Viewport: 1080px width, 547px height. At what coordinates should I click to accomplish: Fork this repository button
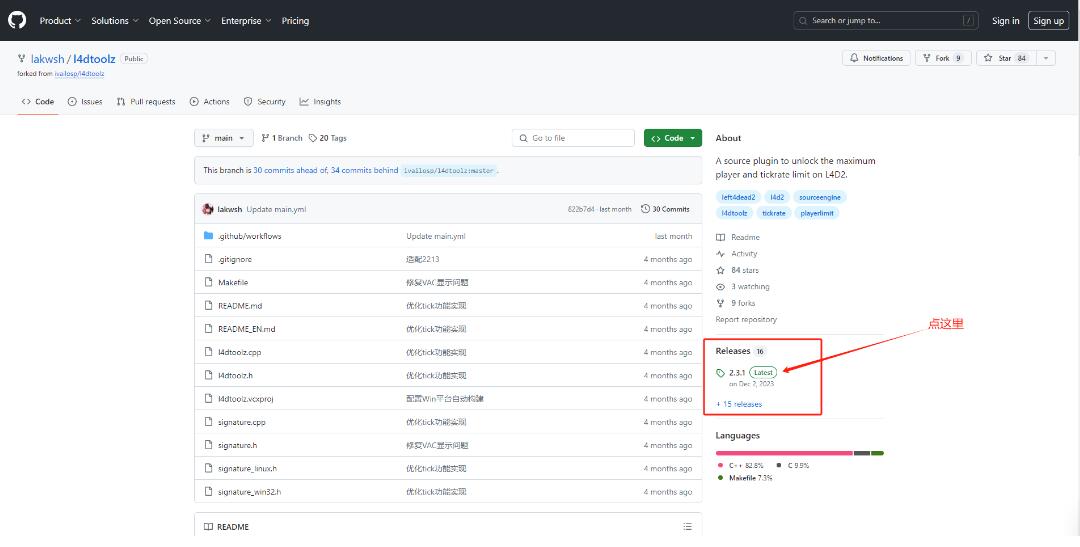943,59
